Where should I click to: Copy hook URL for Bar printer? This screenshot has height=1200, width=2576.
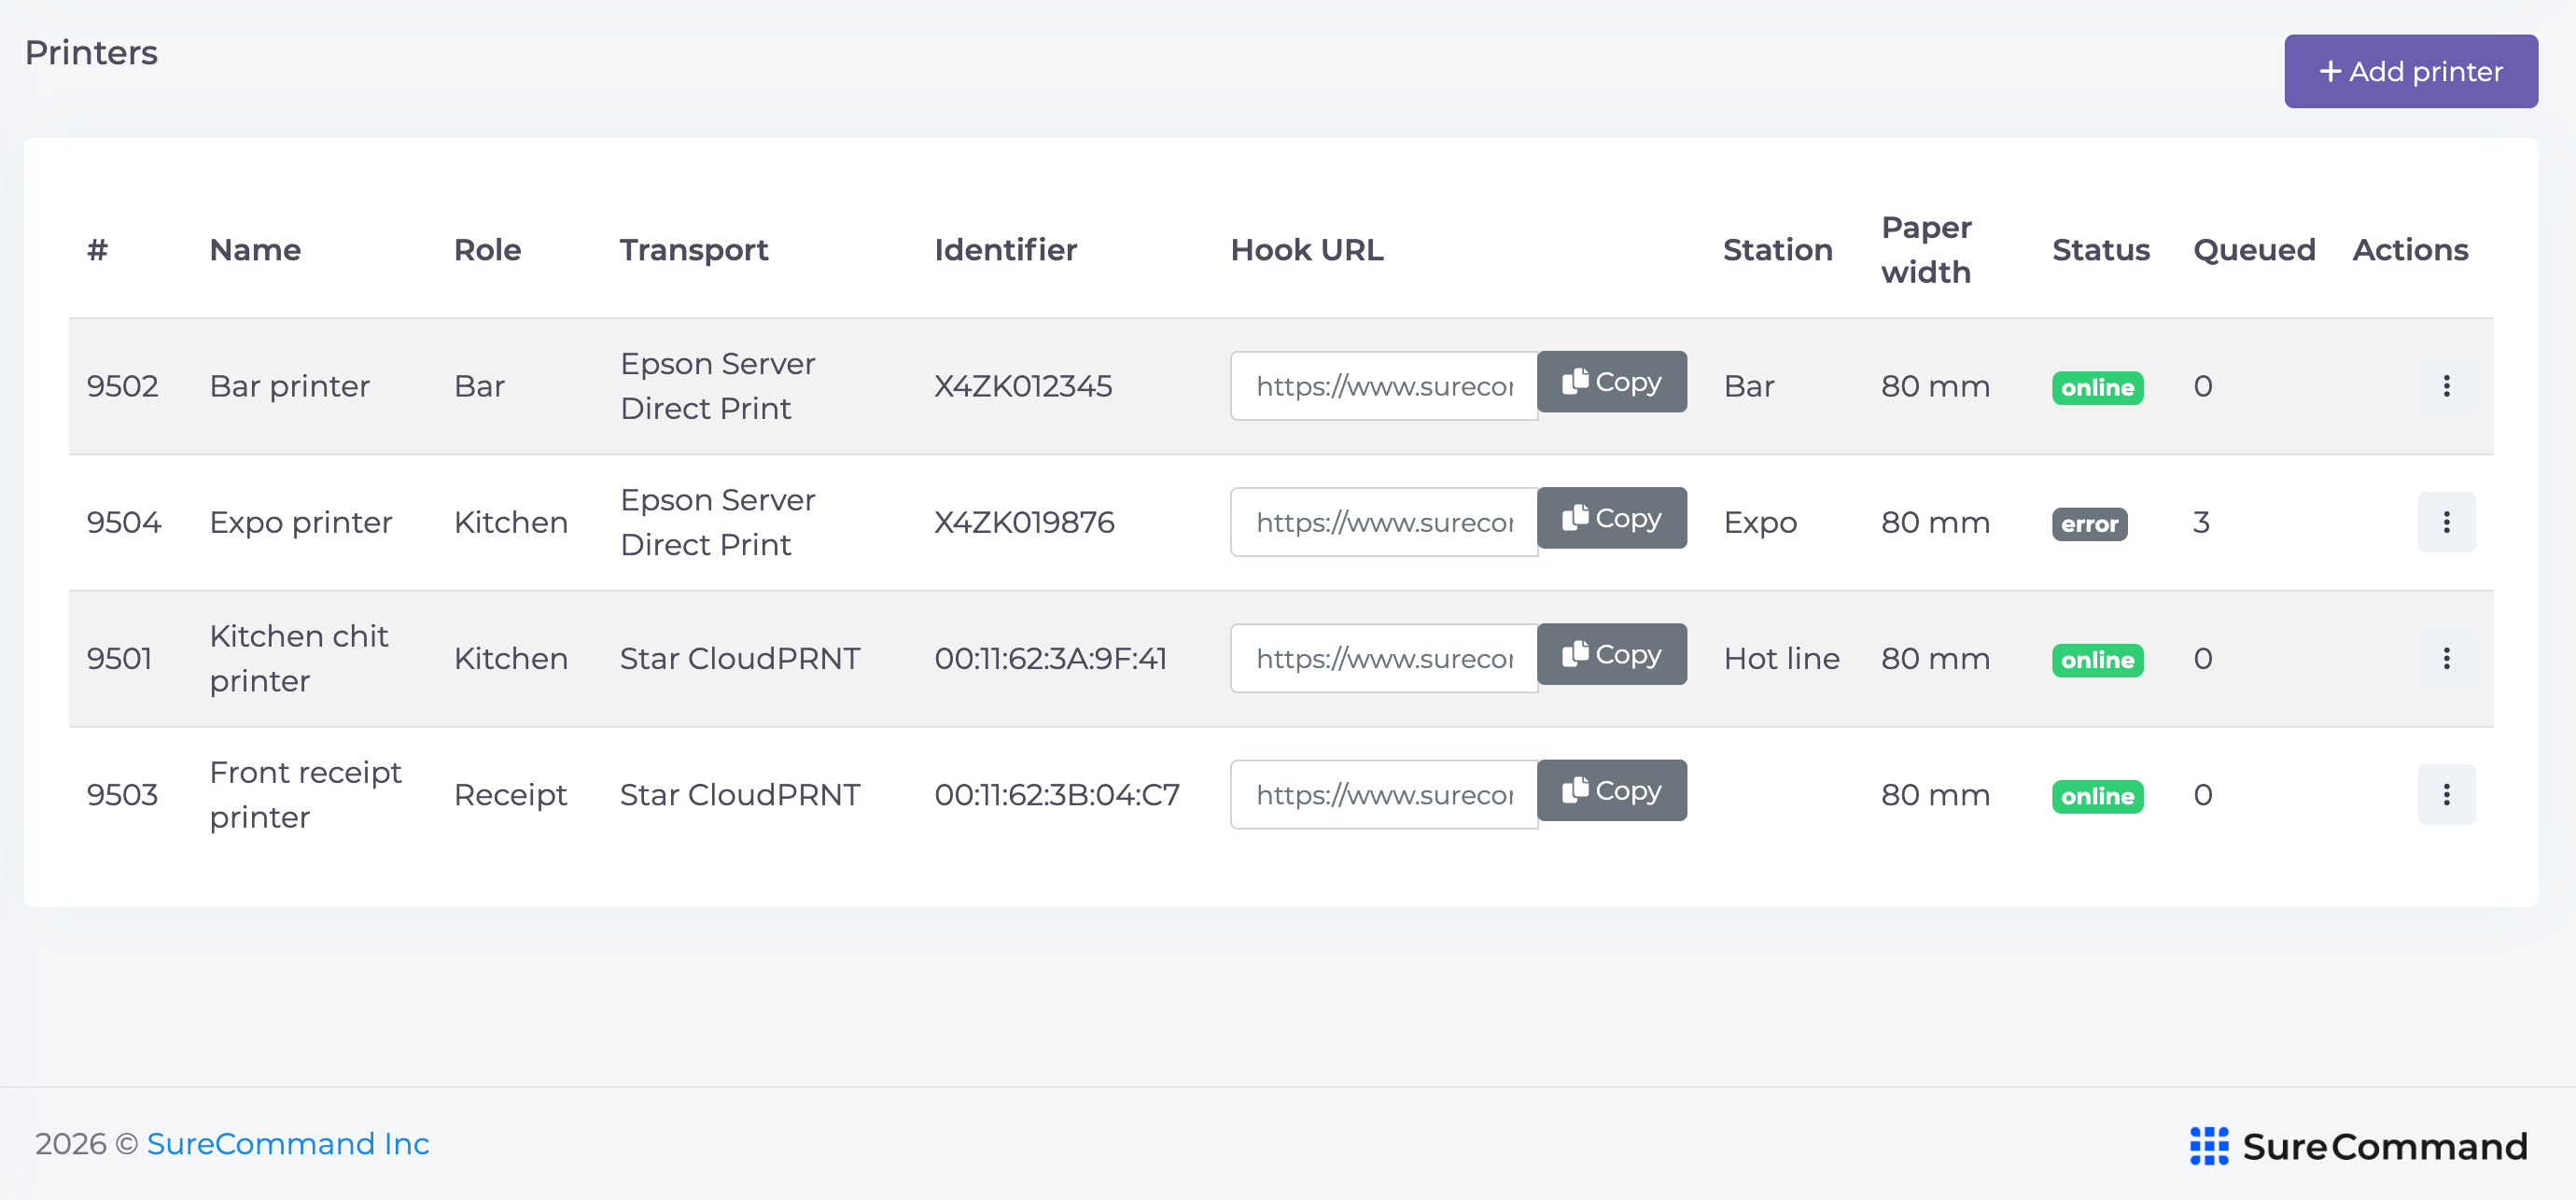pyautogui.click(x=1611, y=382)
